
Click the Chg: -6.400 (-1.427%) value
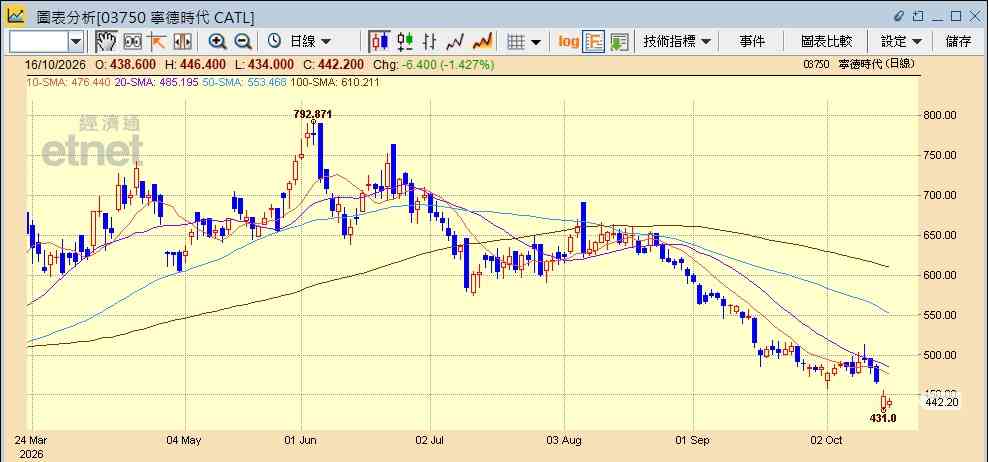pos(434,65)
